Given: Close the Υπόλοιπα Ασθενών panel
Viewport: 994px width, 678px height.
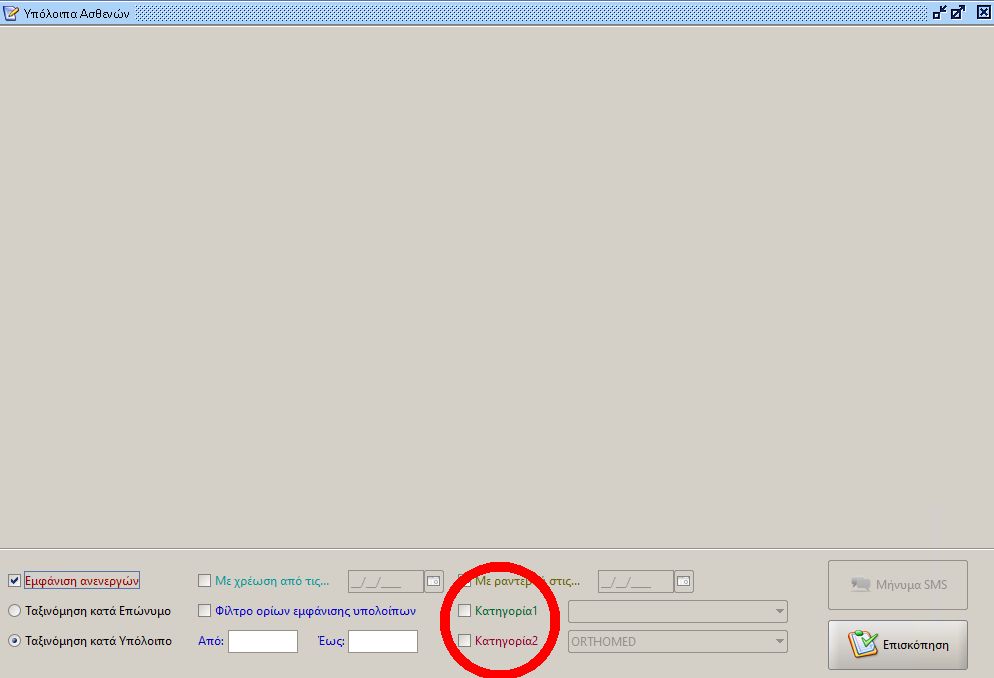Looking at the screenshot, I should [x=983, y=12].
